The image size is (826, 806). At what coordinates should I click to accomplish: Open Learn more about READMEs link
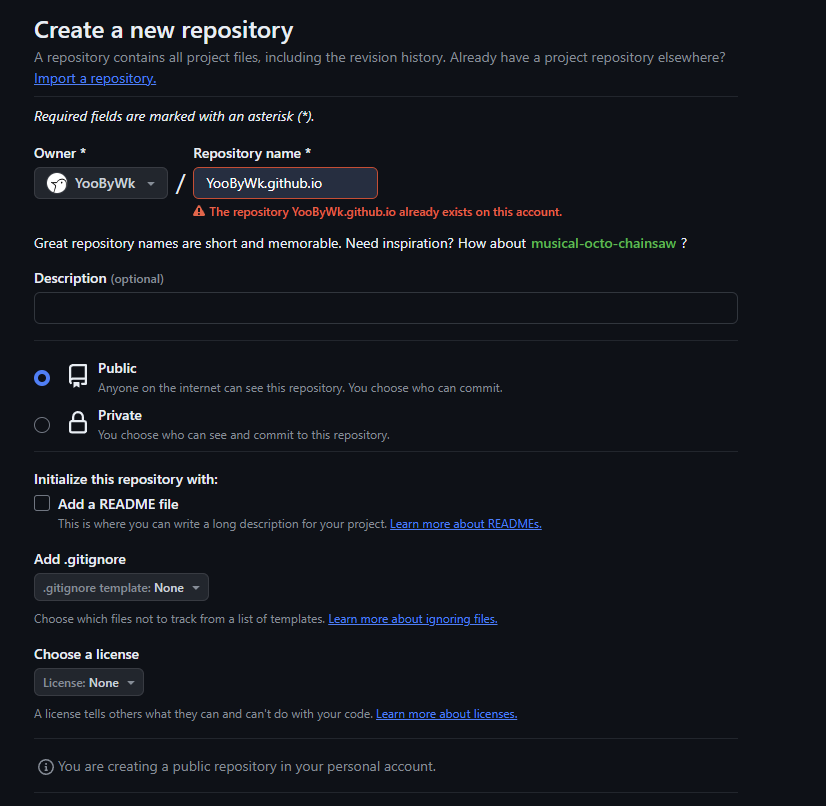466,524
